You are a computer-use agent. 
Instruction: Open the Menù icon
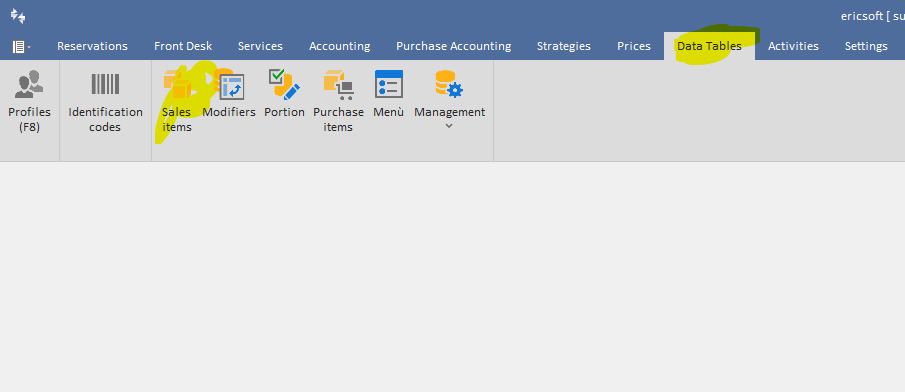(x=388, y=84)
